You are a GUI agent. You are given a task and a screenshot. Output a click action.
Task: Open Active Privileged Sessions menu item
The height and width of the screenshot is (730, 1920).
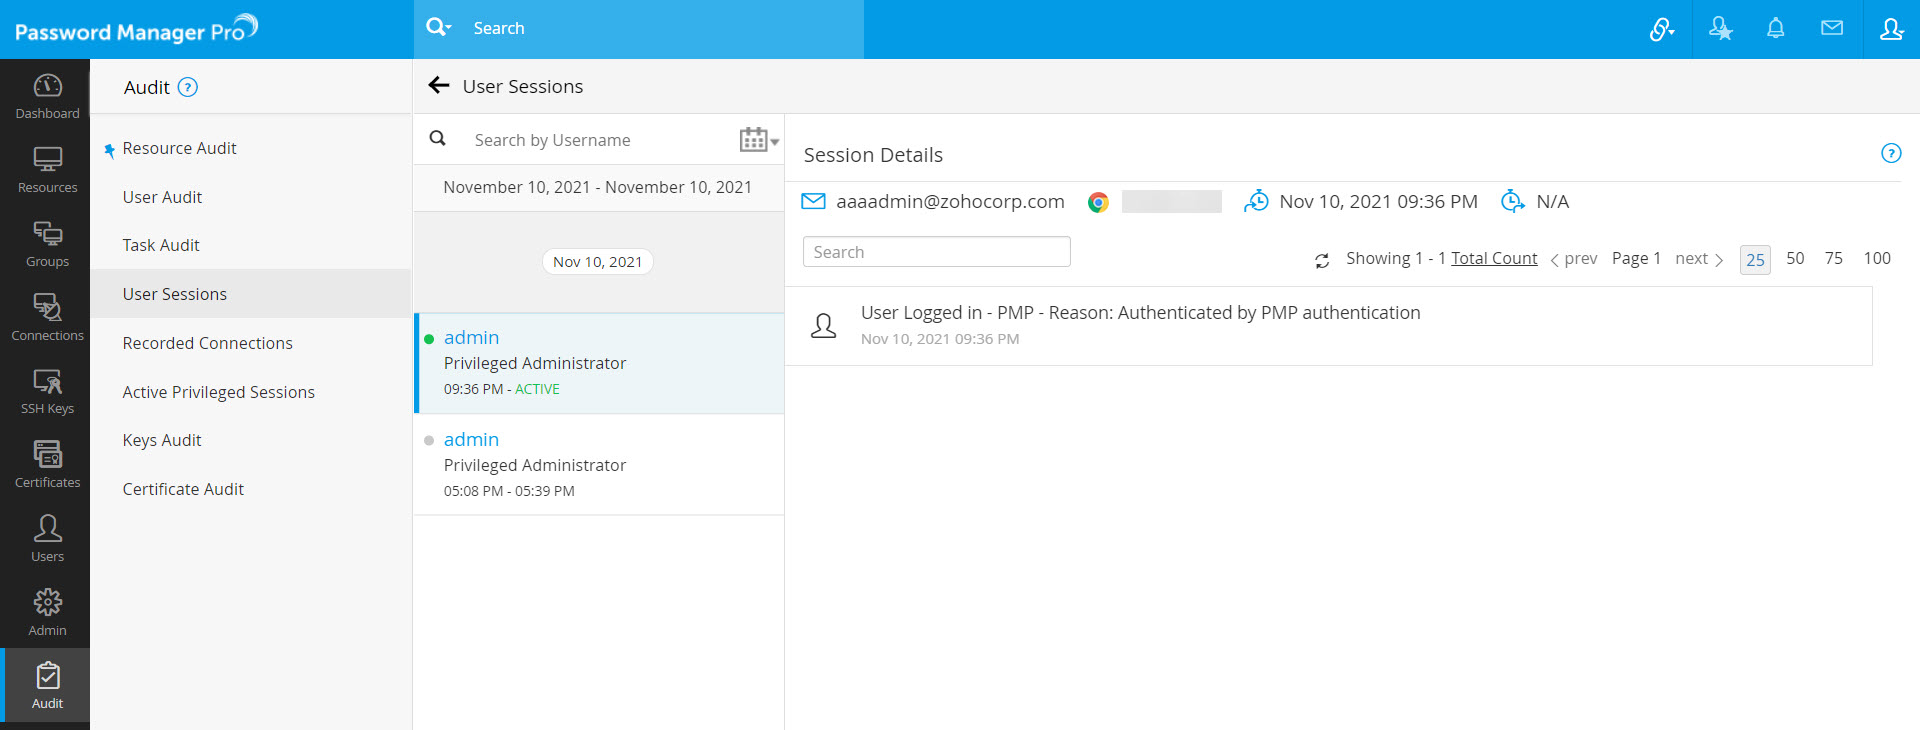coord(218,392)
